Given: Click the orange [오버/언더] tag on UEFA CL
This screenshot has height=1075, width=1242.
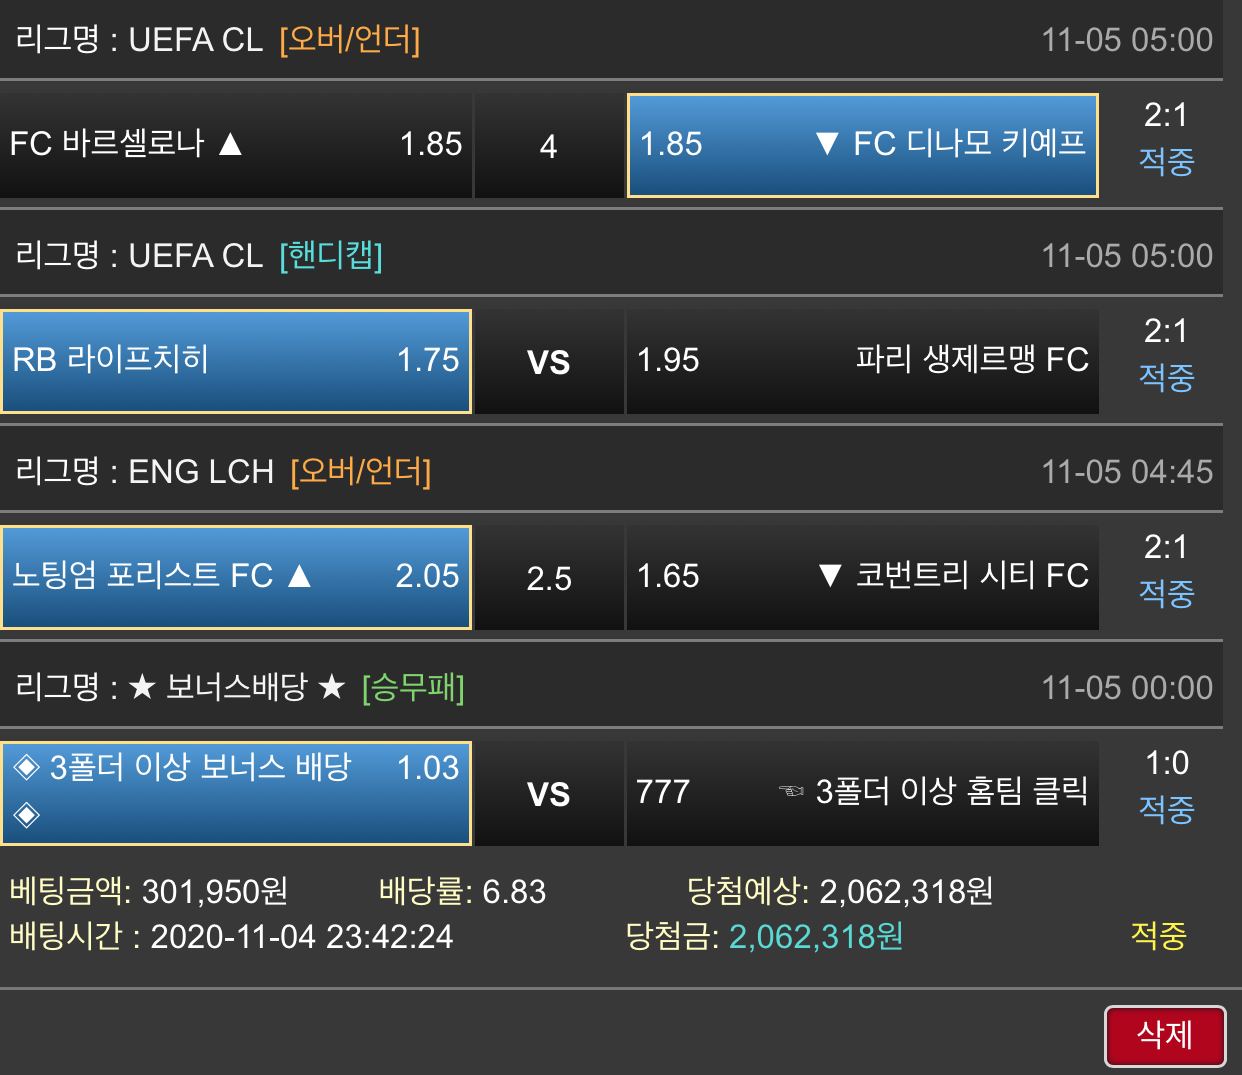Looking at the screenshot, I should tap(350, 40).
